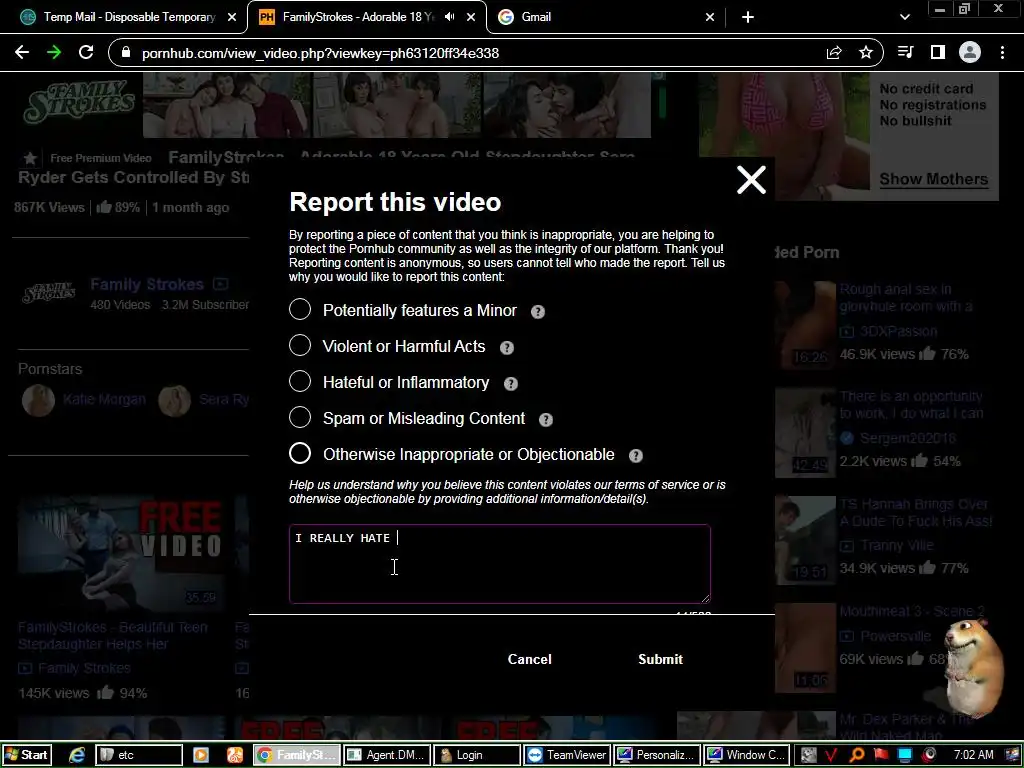
Task: Close the FamilyStrokes tab
Action: click(471, 17)
